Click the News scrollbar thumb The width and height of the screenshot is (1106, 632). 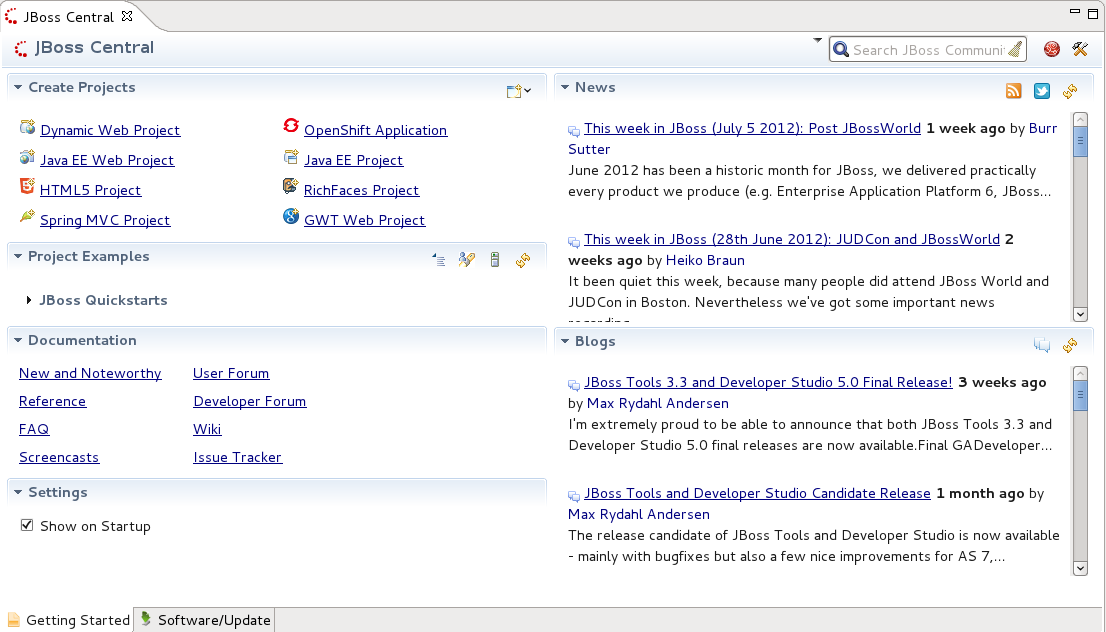pyautogui.click(x=1080, y=141)
